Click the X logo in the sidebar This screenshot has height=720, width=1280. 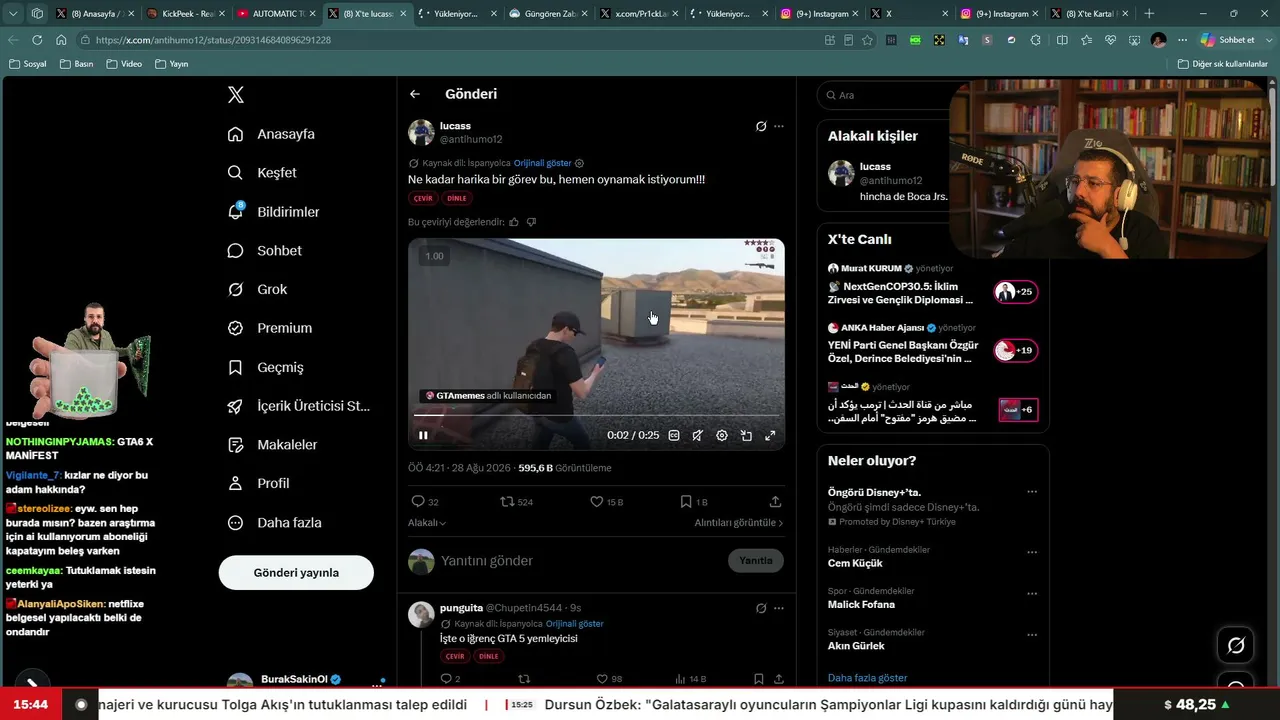tap(236, 95)
